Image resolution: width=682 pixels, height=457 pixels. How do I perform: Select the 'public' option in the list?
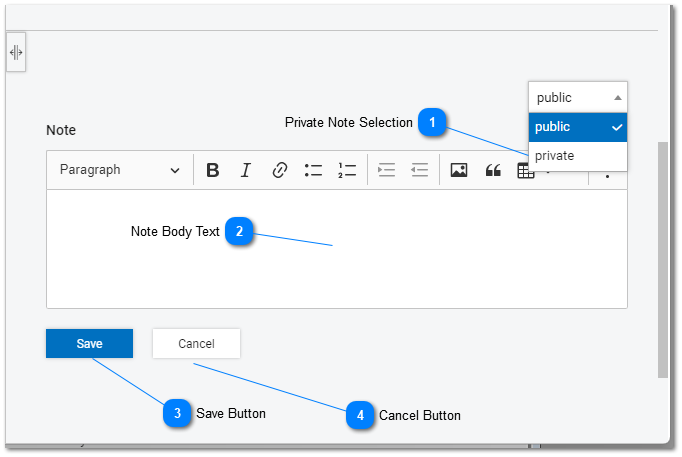coord(578,127)
